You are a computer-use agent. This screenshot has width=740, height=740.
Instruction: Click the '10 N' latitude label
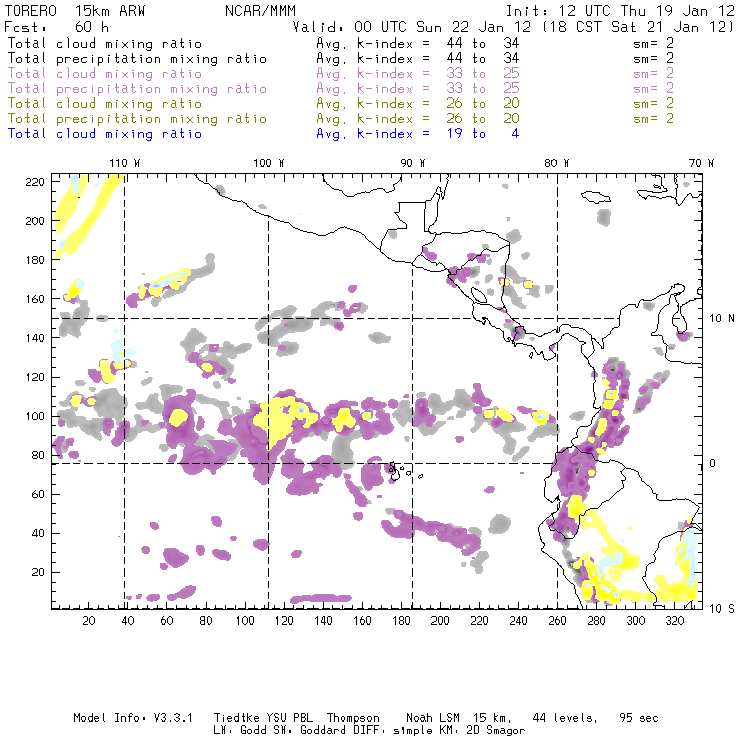722,319
